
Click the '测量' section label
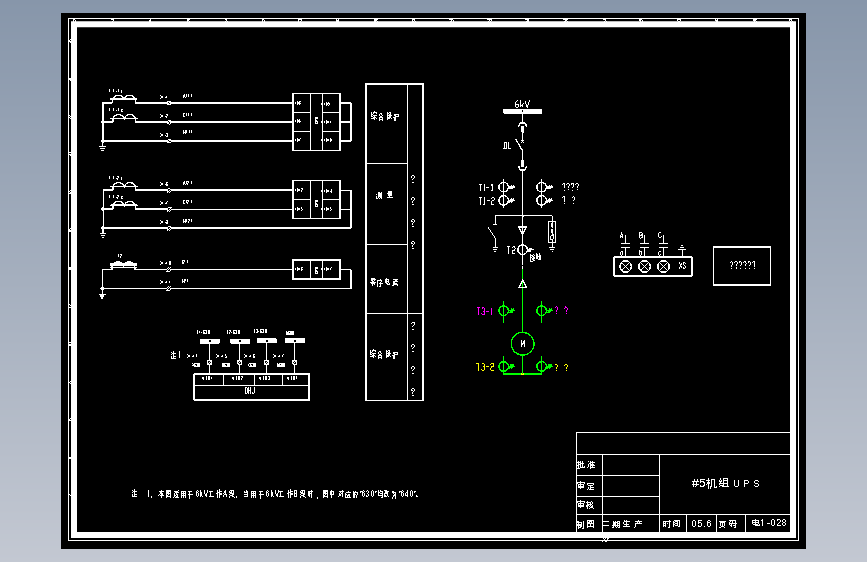384,195
